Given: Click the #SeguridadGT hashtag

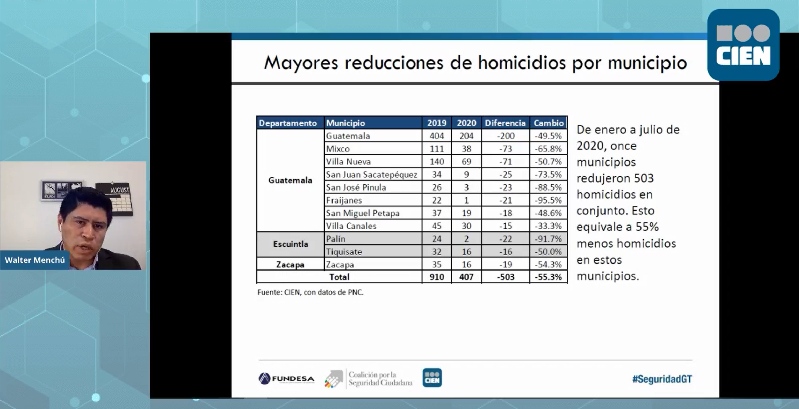Looking at the screenshot, I should 662,379.
